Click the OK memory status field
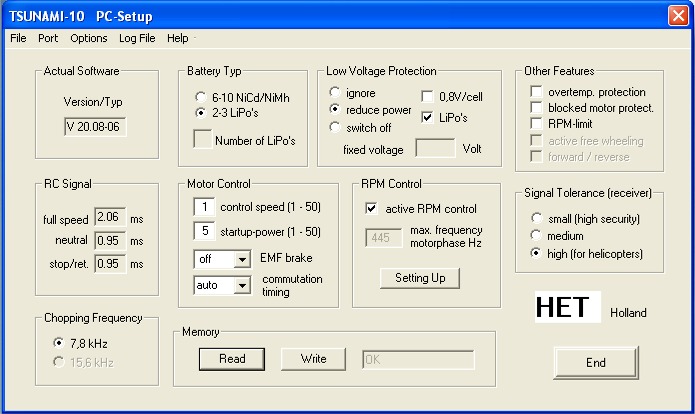This screenshot has width=695, height=414. (418, 359)
